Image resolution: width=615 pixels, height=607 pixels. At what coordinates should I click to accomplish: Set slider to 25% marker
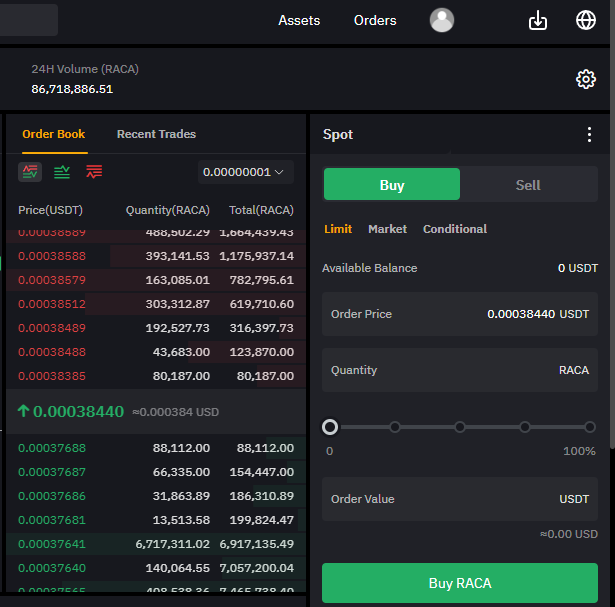point(395,427)
